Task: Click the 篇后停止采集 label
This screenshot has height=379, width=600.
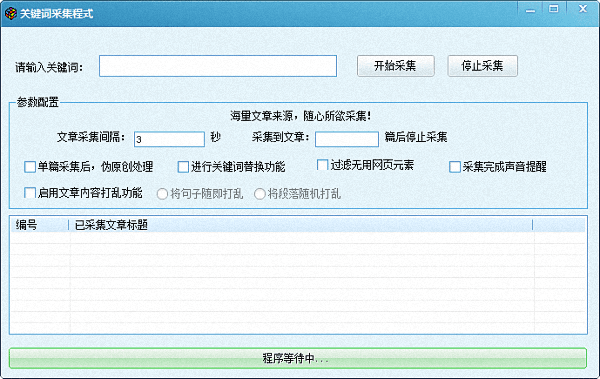Action: 416,137
